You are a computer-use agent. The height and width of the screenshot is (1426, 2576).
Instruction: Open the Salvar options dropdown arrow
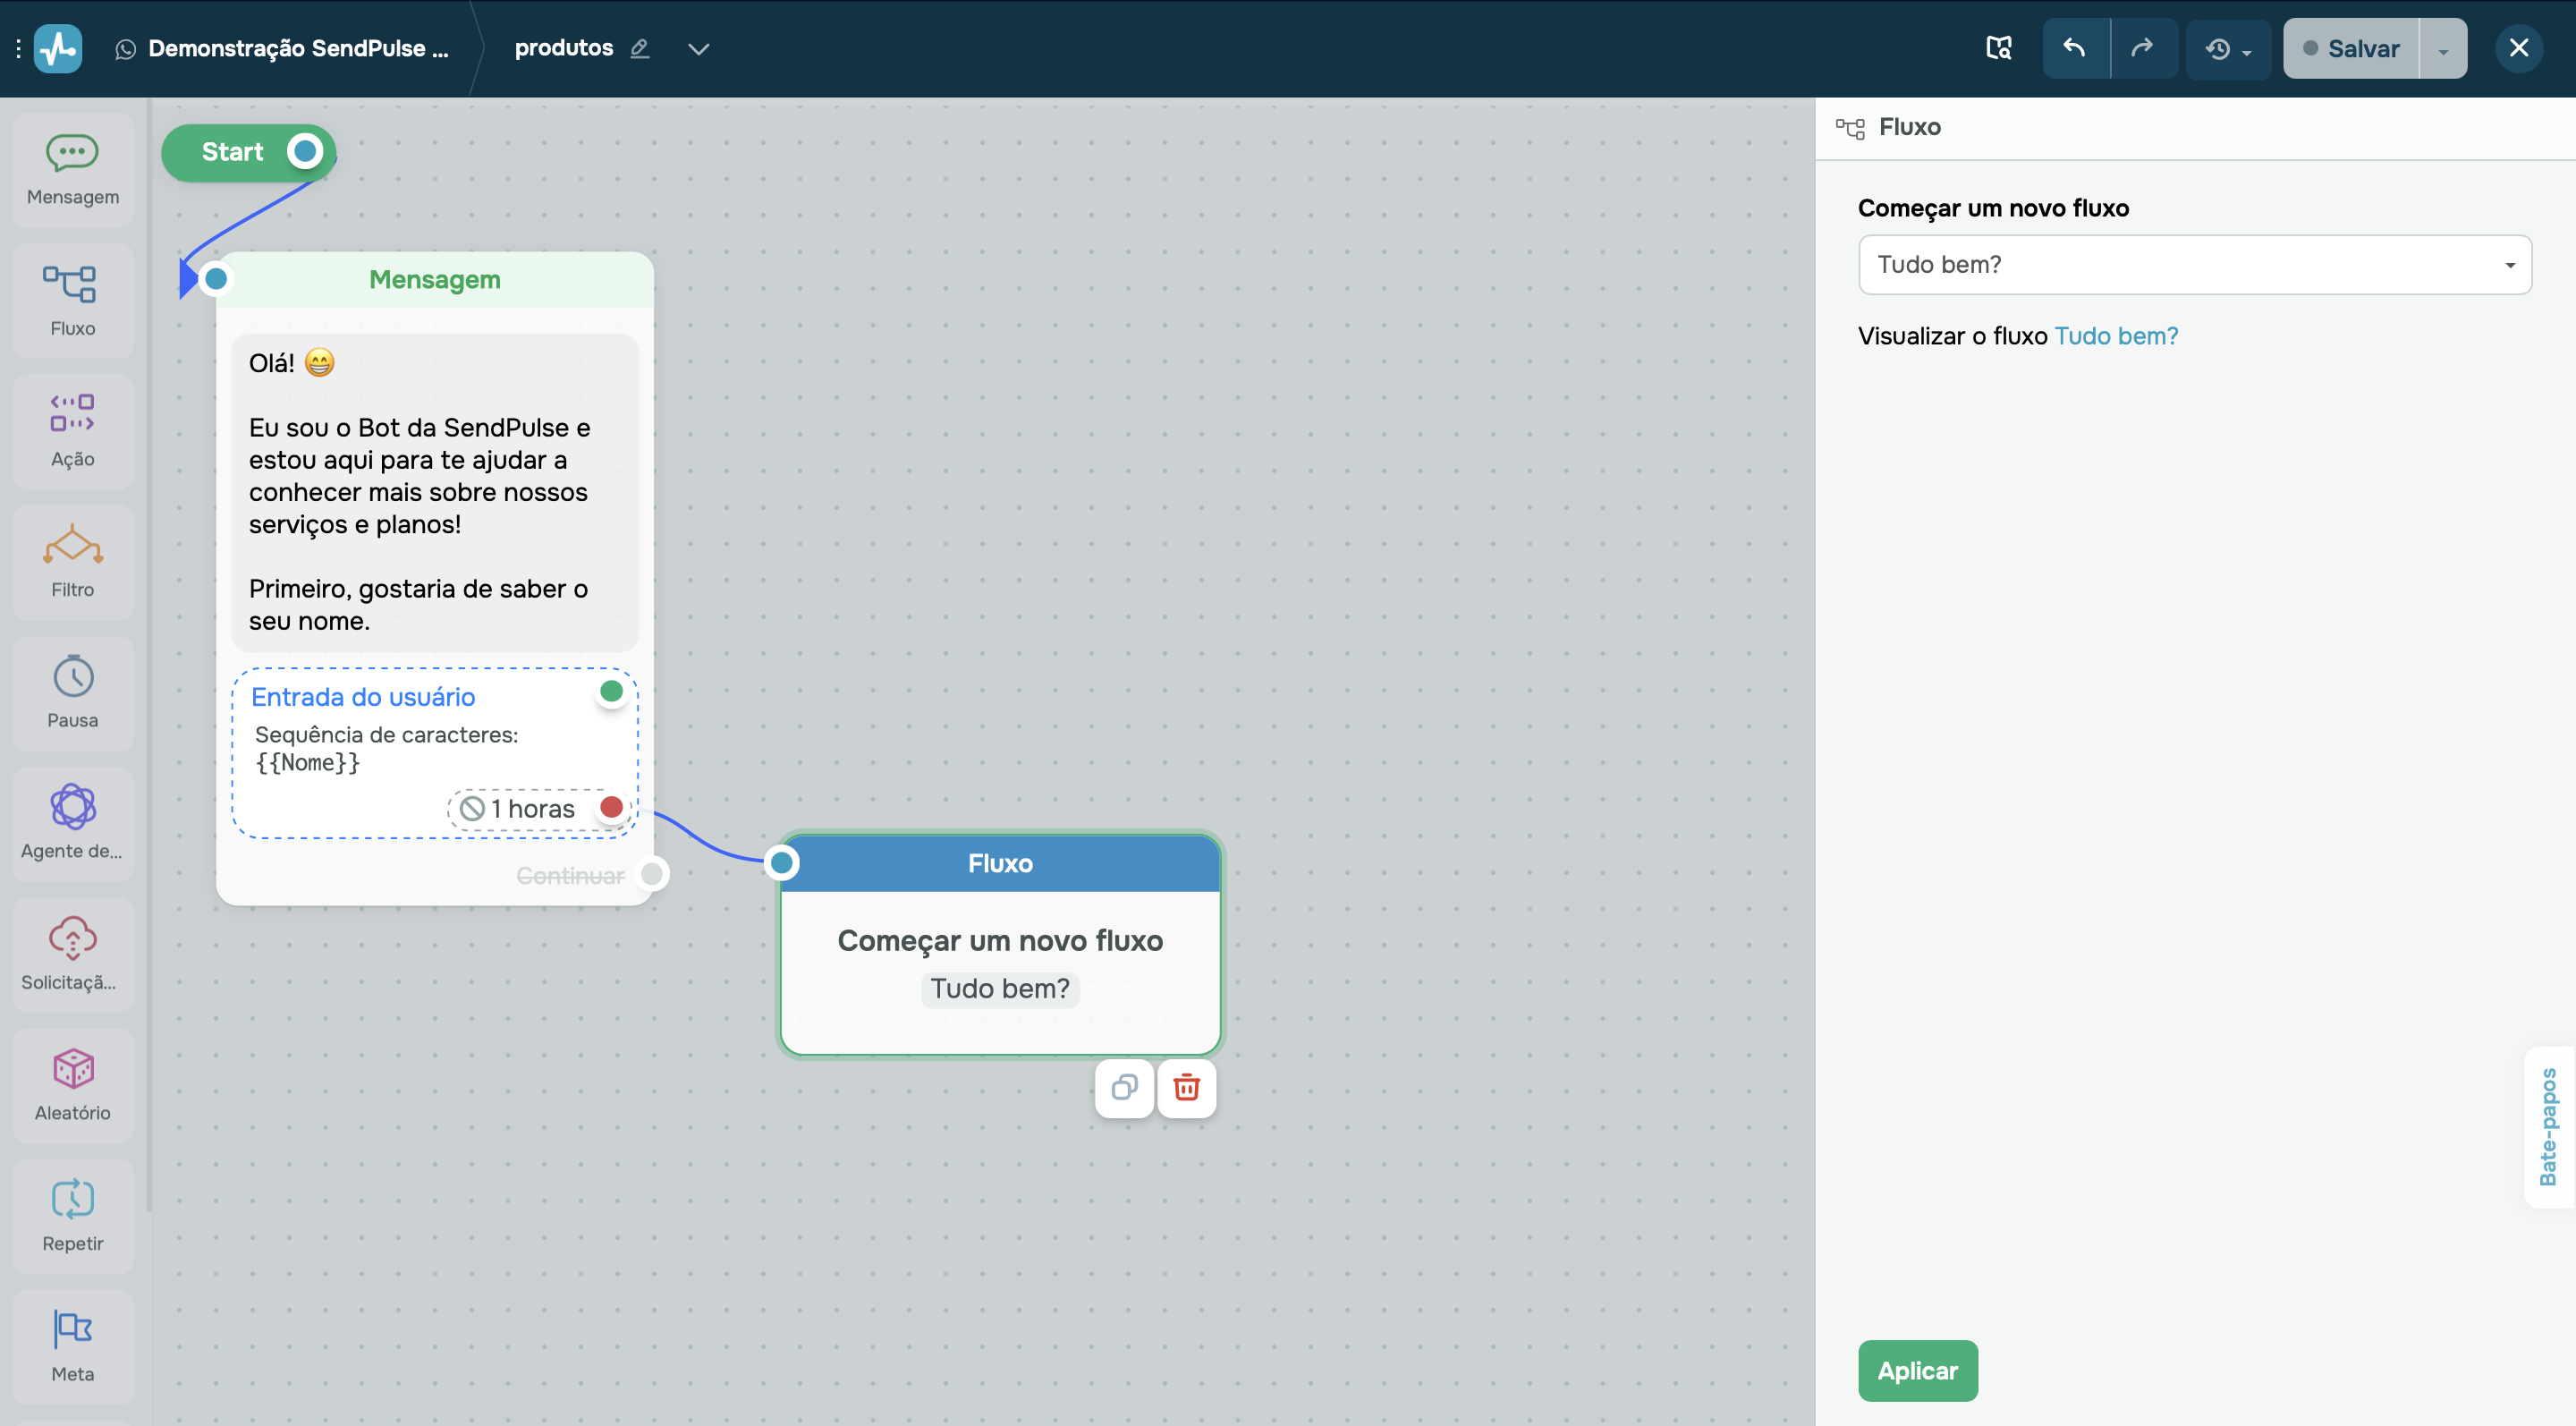[x=2443, y=49]
